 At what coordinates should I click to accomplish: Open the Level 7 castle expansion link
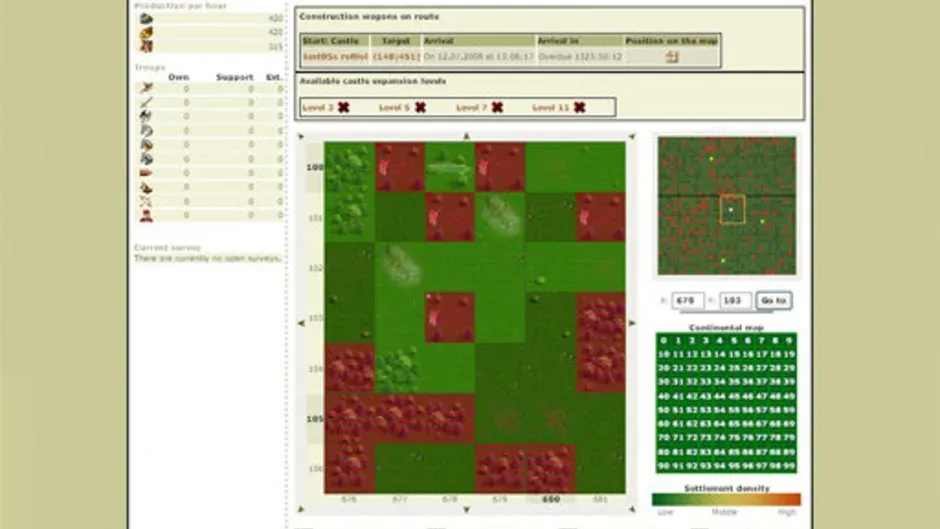coord(471,108)
